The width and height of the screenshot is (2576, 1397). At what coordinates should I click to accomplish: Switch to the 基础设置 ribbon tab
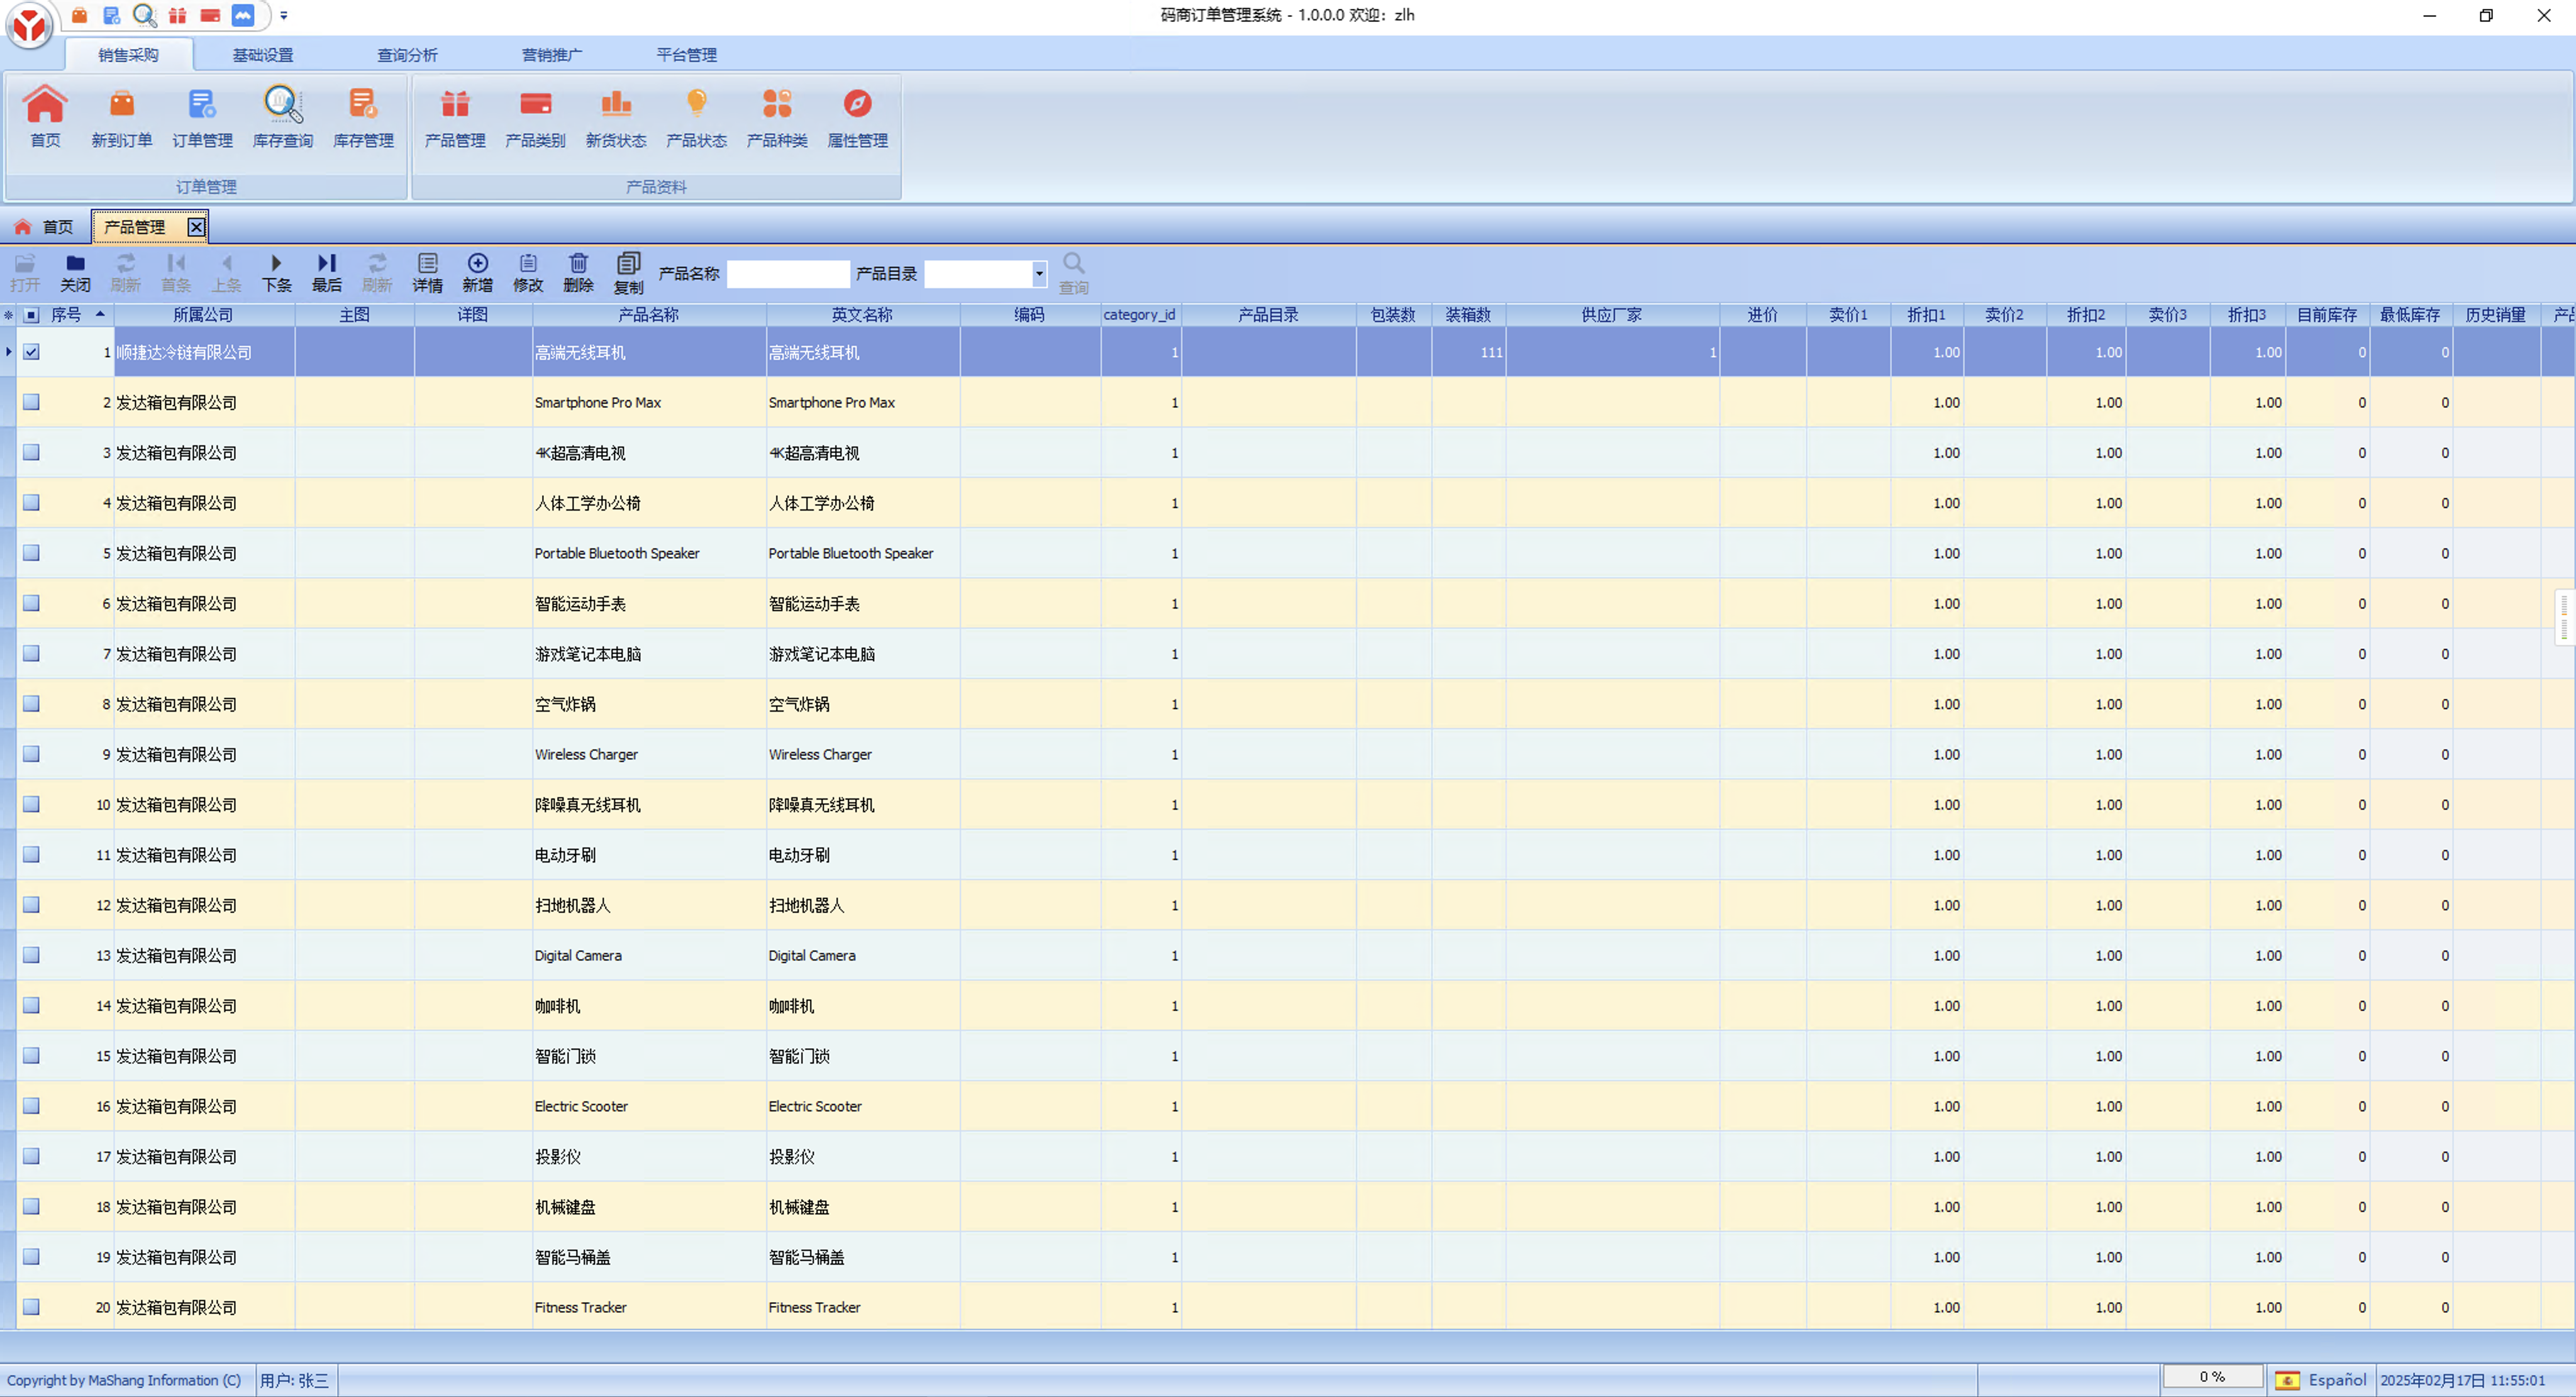(x=262, y=55)
